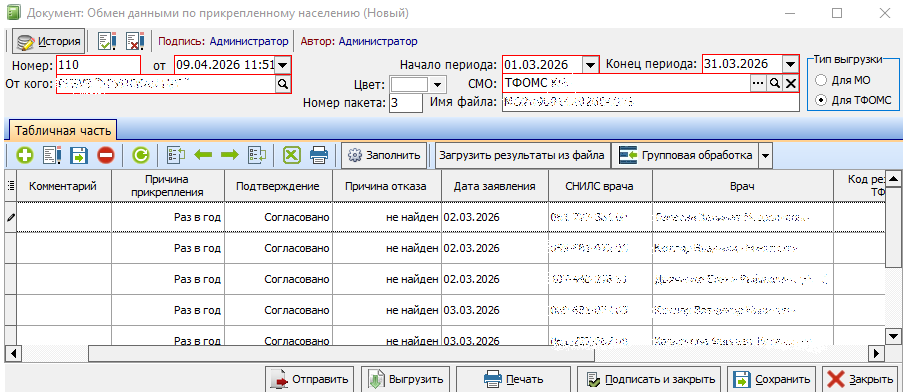Click the 'Причина отказа' column header
The height and width of the screenshot is (392, 904).
[387, 186]
